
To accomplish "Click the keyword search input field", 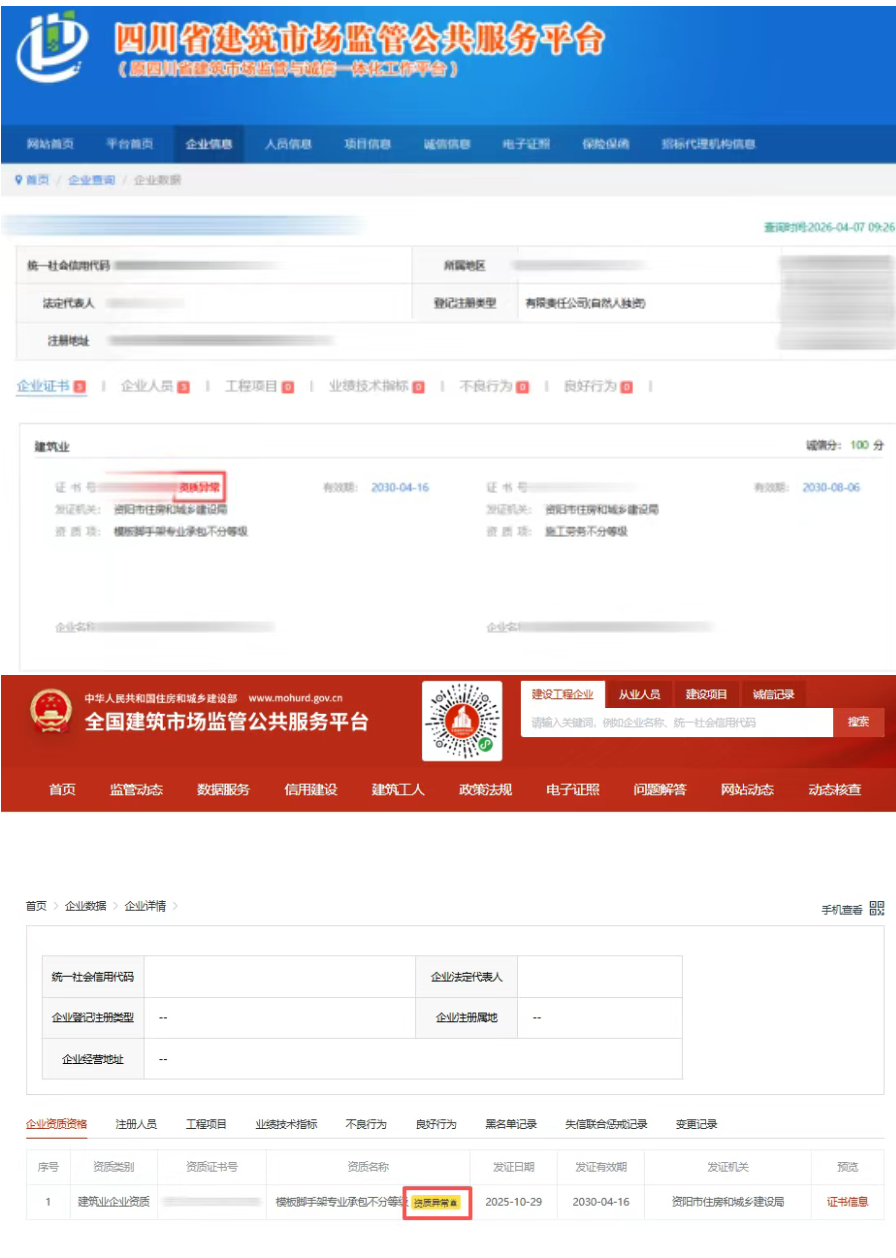I will (x=677, y=722).
